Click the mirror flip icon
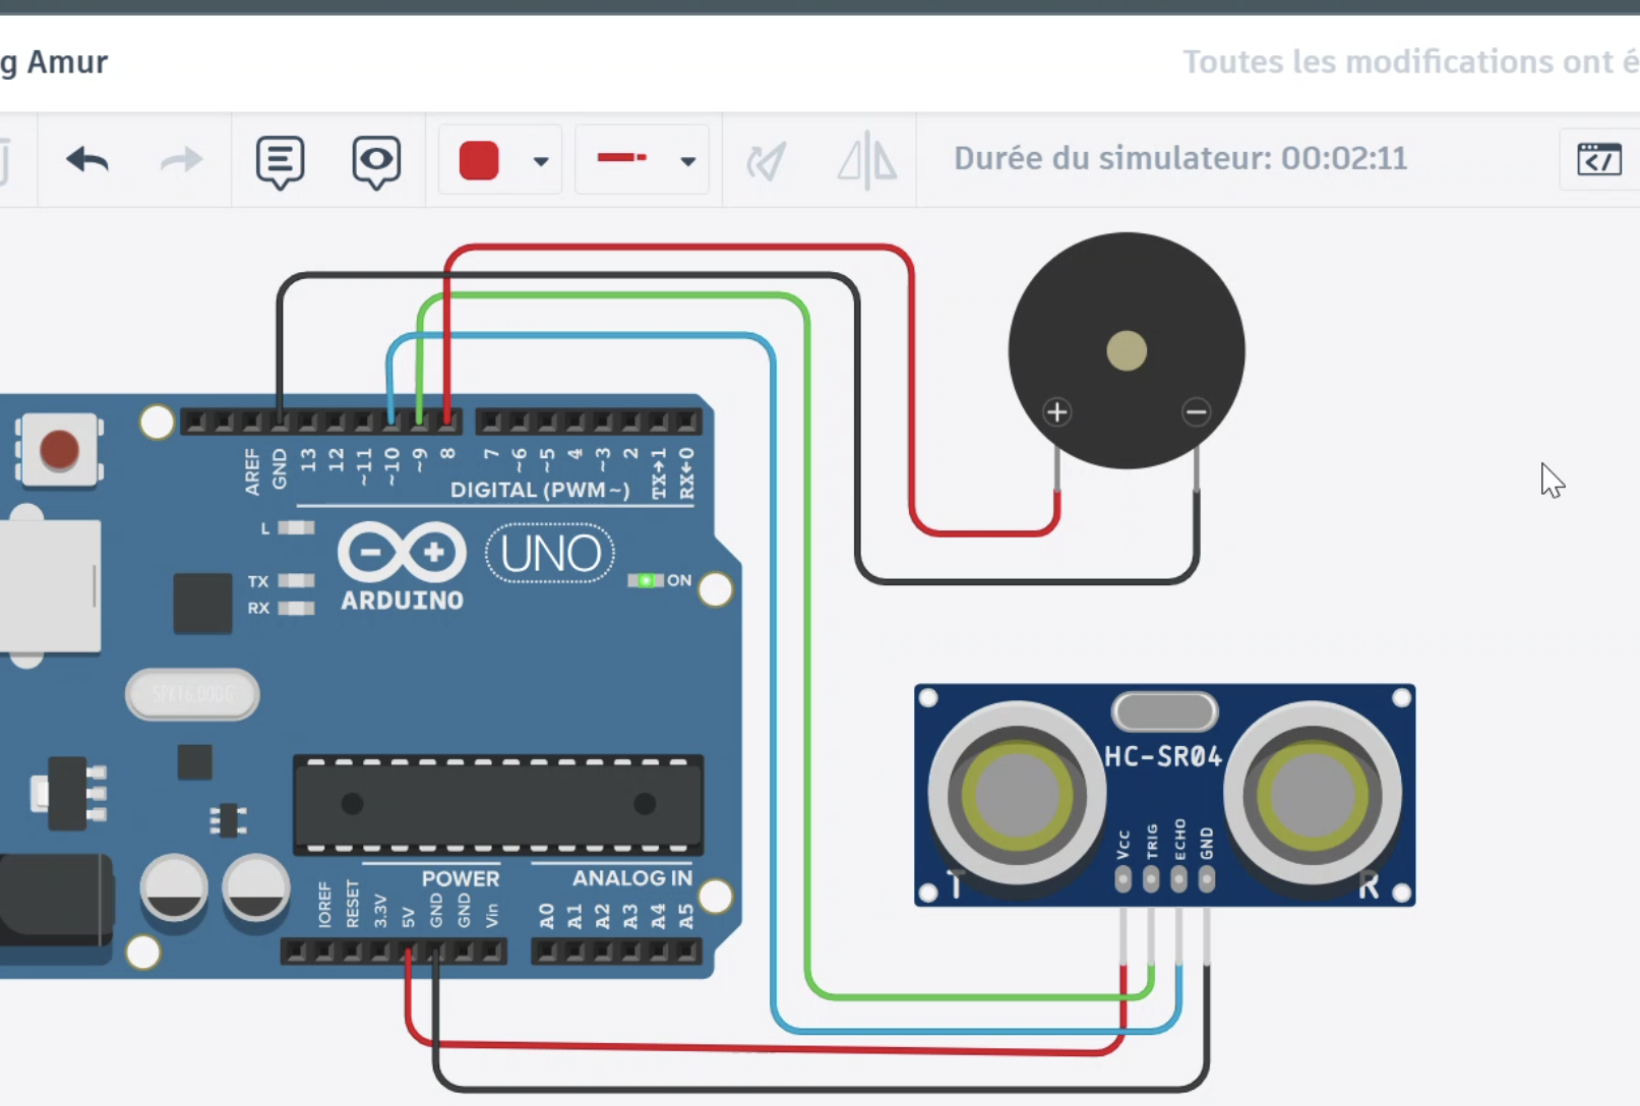Screen dimensions: 1640x1106 (x=866, y=161)
